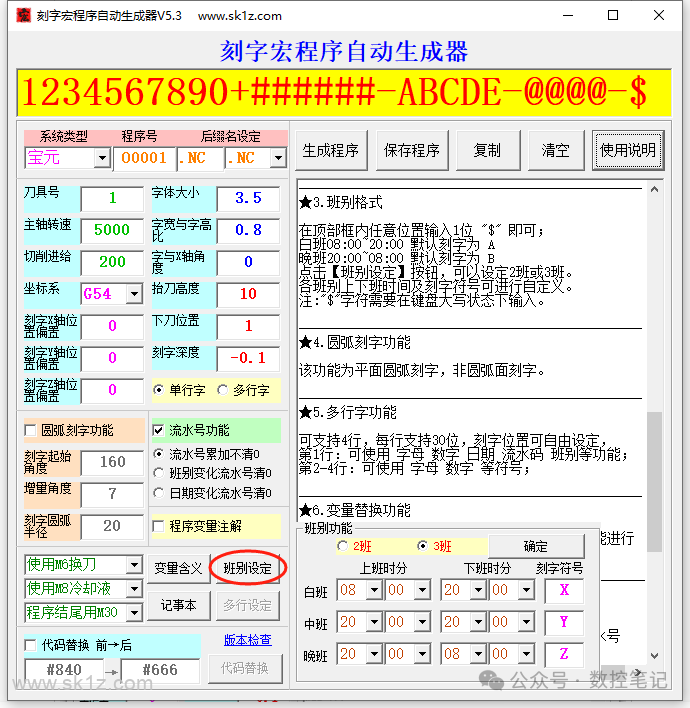Click the 刀具号 input field
The width and height of the screenshot is (690, 708).
pyautogui.click(x=112, y=198)
